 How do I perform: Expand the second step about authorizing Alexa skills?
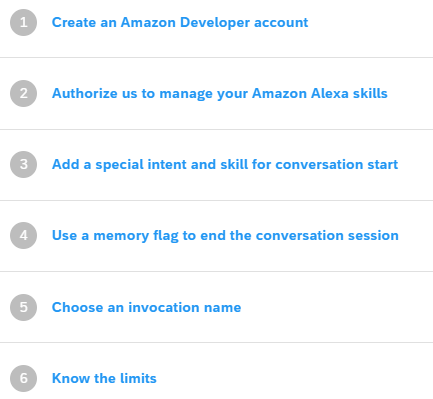pyautogui.click(x=216, y=93)
